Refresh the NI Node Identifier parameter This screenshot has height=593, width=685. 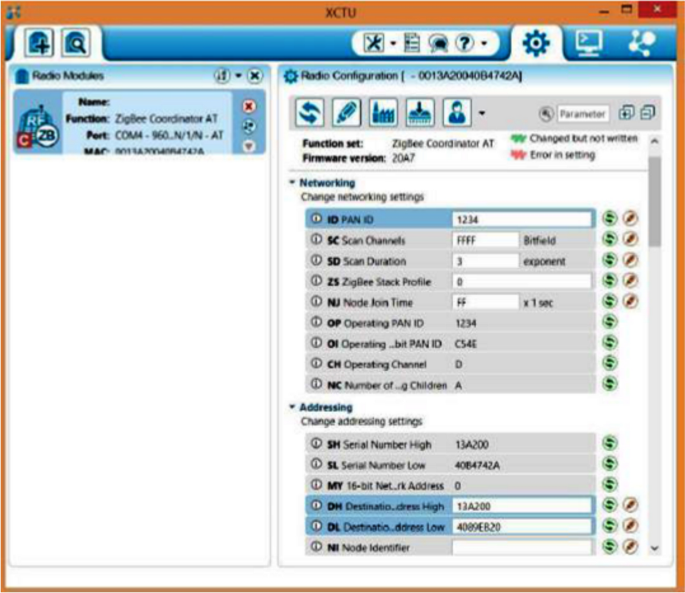[610, 546]
